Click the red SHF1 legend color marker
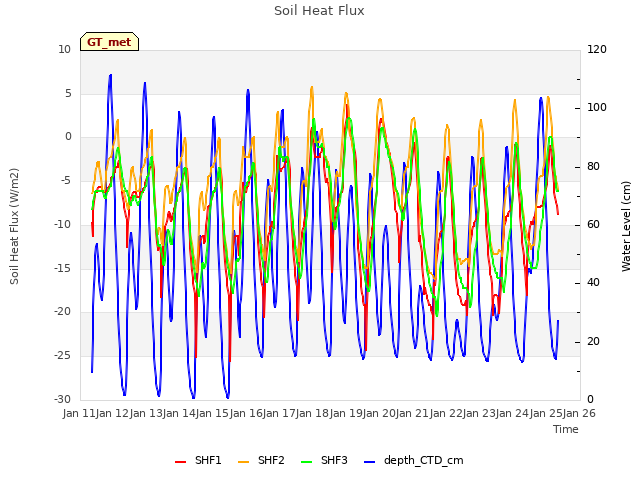 click(180, 462)
